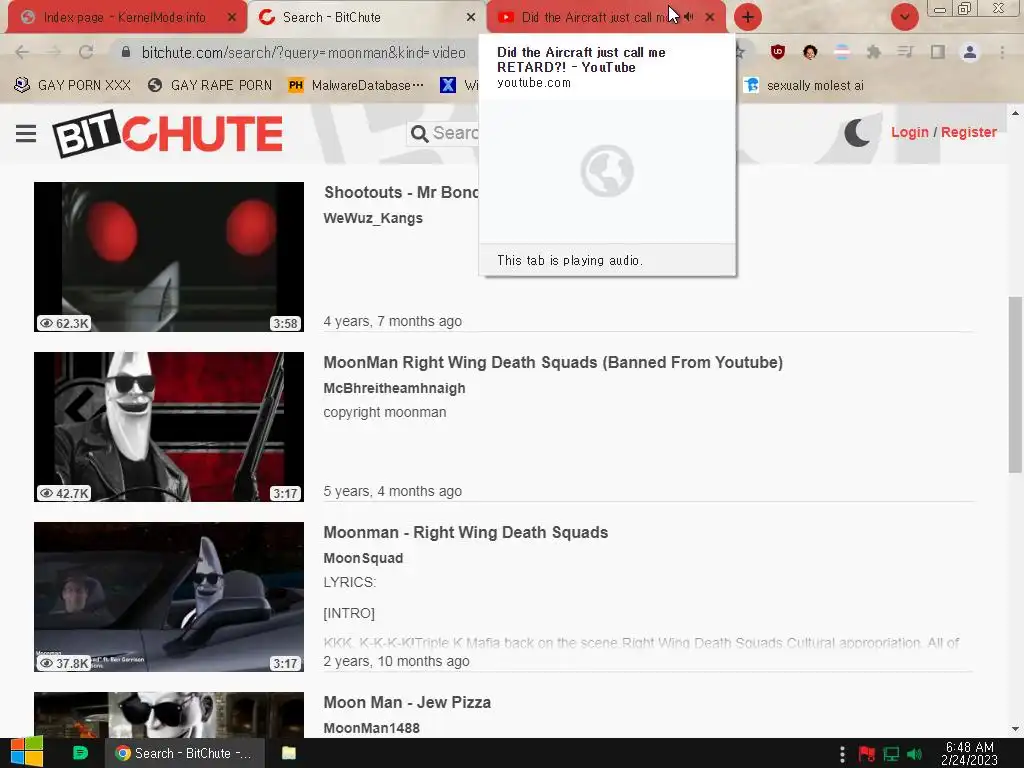Close the YouTube tab
This screenshot has height=768, width=1024.
click(710, 18)
